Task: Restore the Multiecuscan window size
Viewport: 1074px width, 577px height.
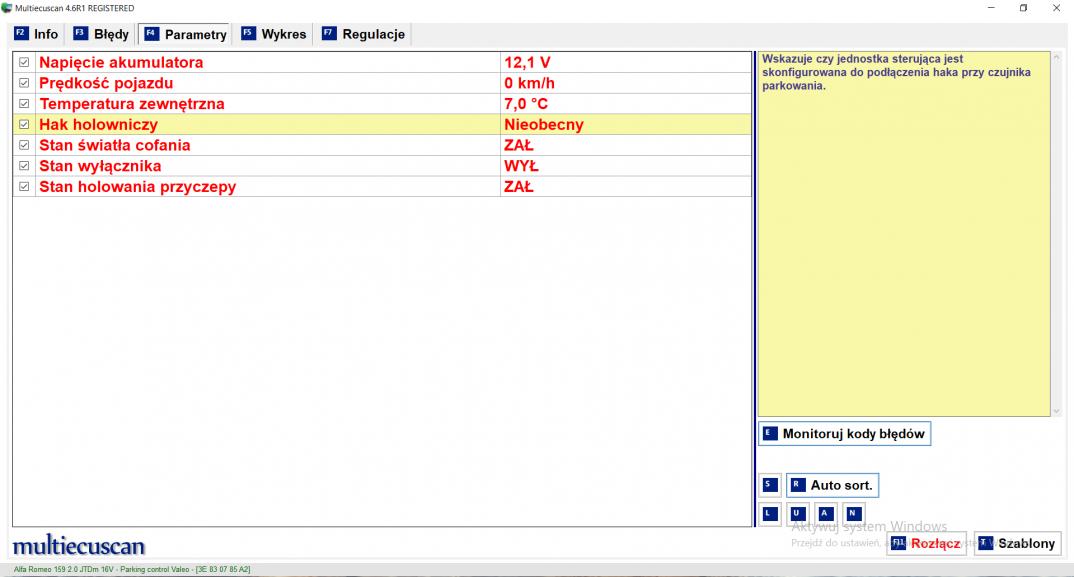Action: point(1023,8)
